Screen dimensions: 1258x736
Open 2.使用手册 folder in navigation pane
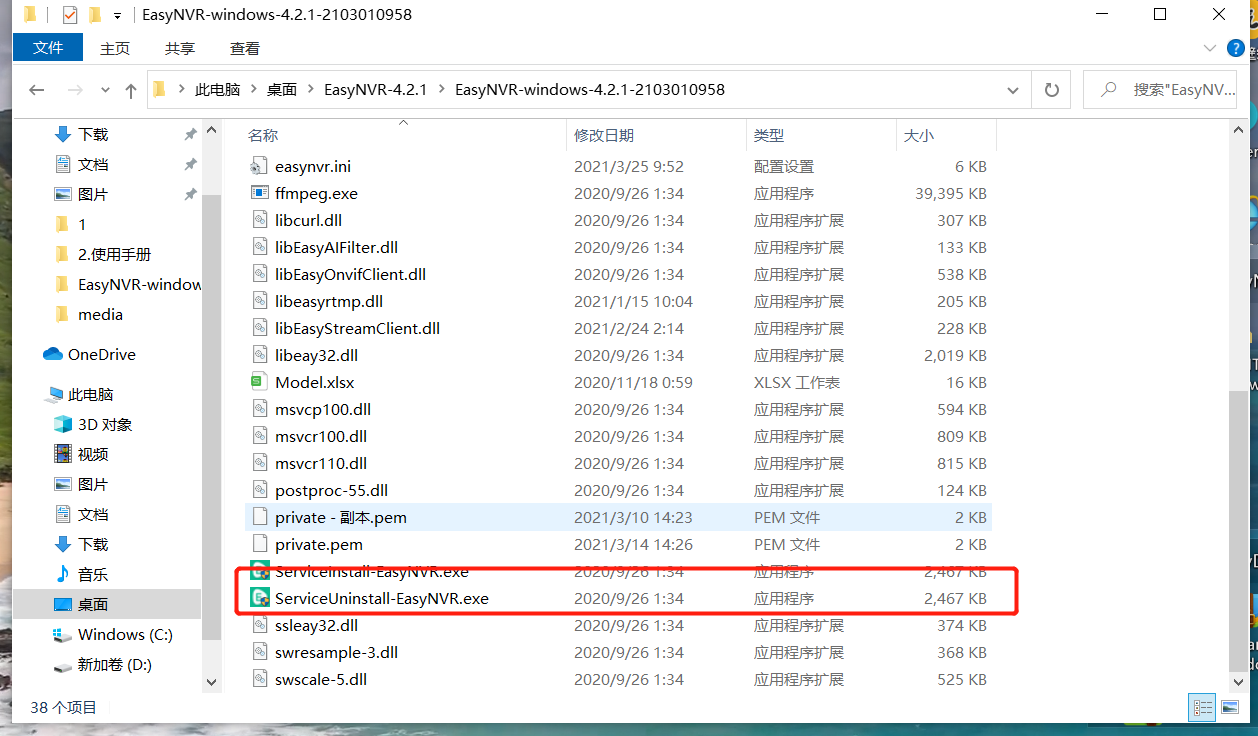[114, 254]
